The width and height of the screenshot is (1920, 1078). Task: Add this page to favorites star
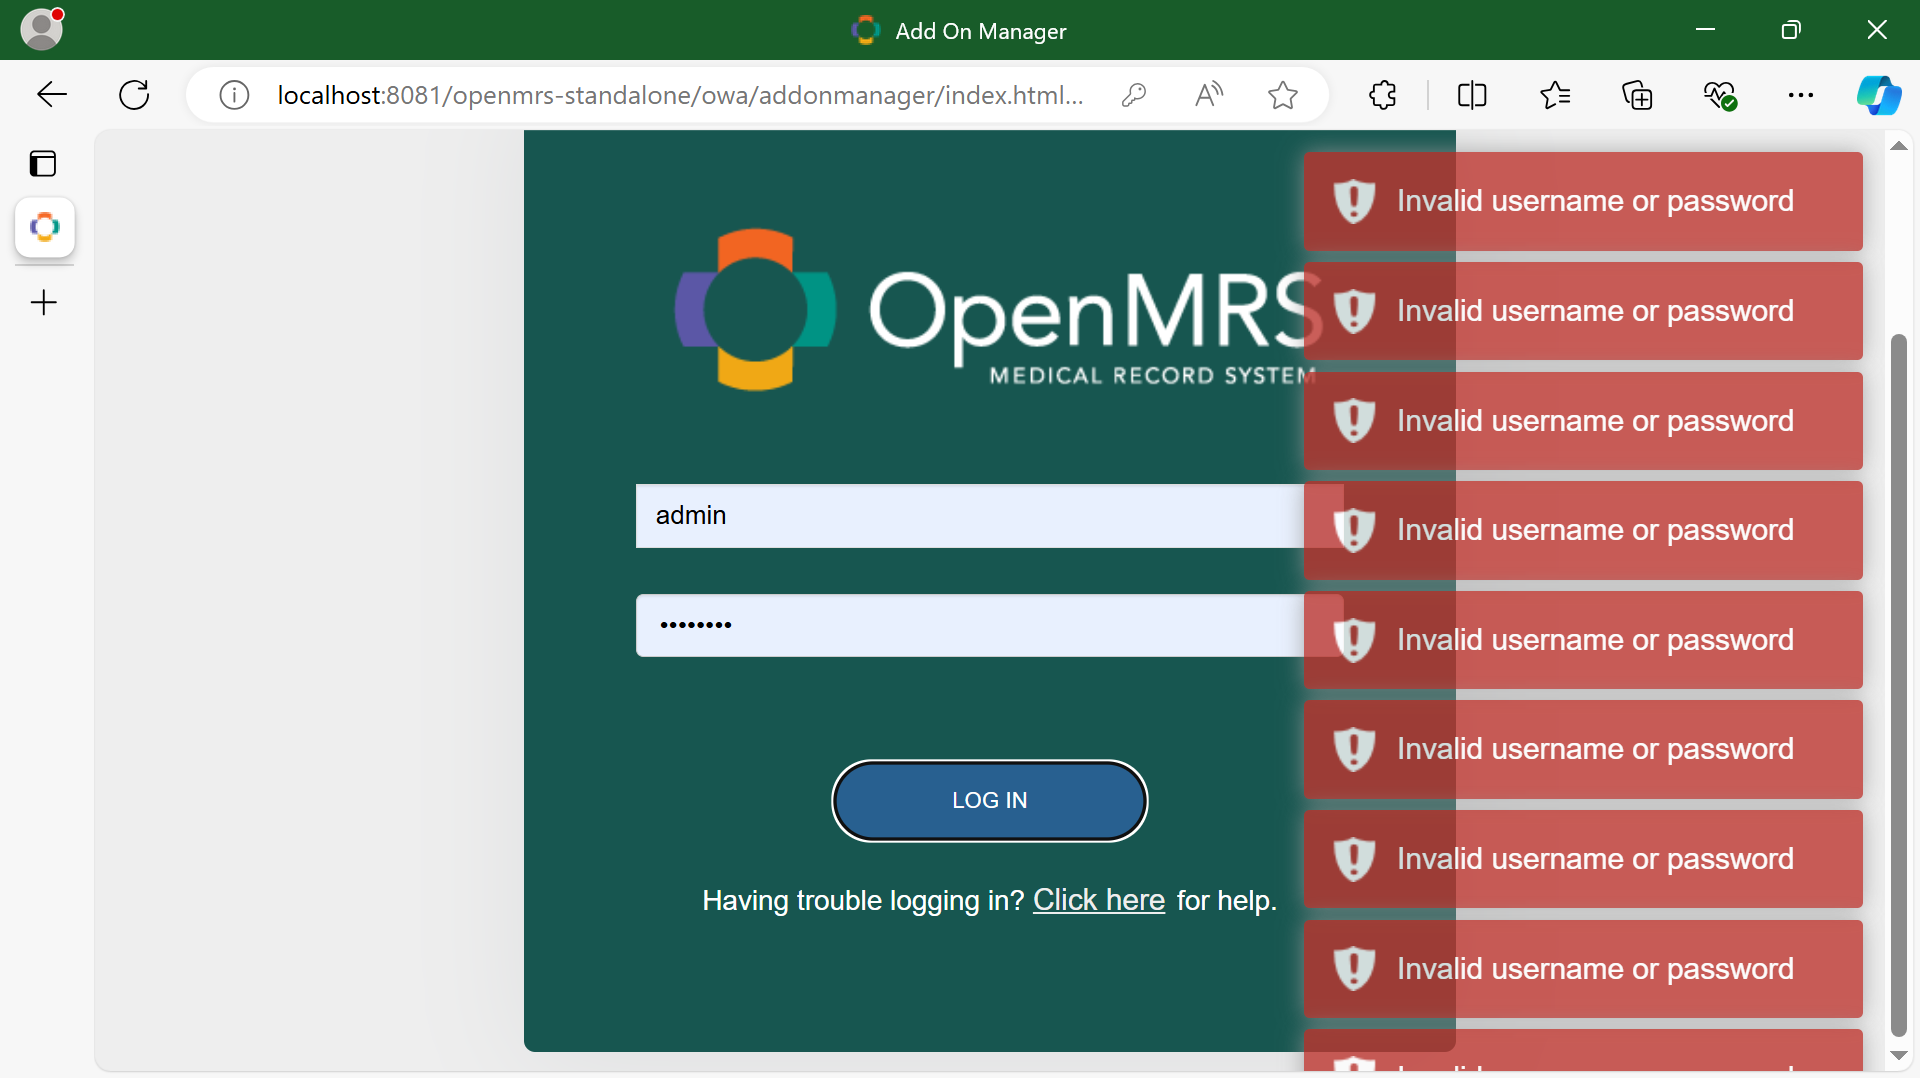click(x=1283, y=95)
